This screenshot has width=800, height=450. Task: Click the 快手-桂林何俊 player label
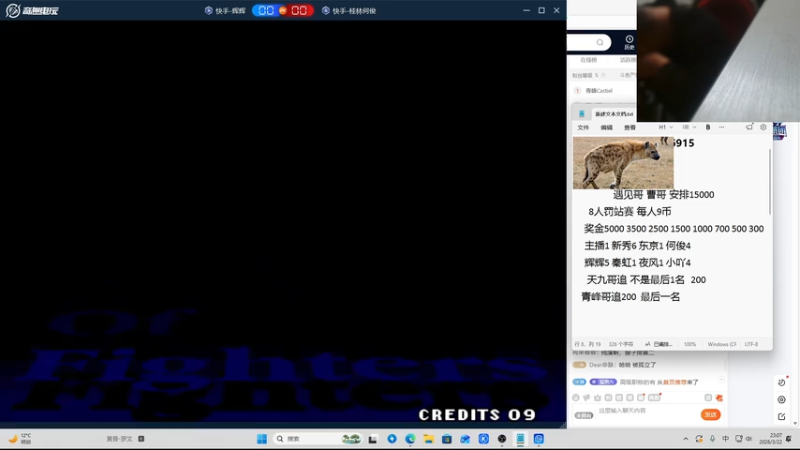[x=349, y=11]
